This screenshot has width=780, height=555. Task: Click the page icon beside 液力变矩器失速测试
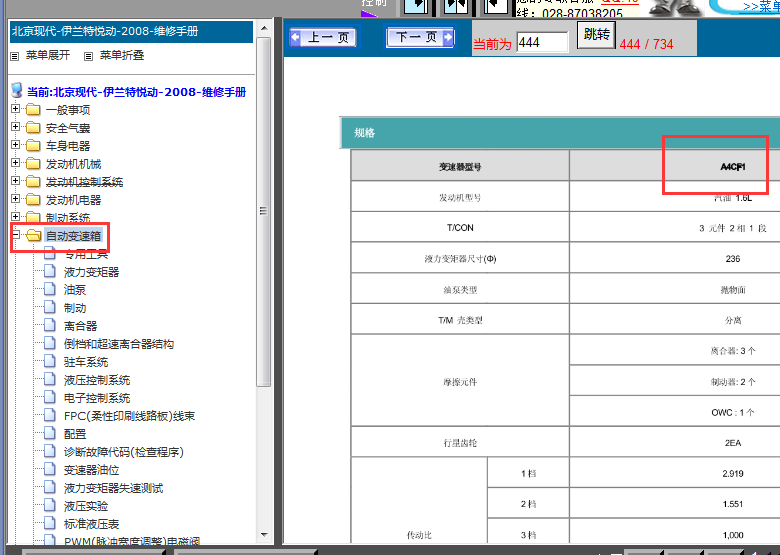coord(50,487)
